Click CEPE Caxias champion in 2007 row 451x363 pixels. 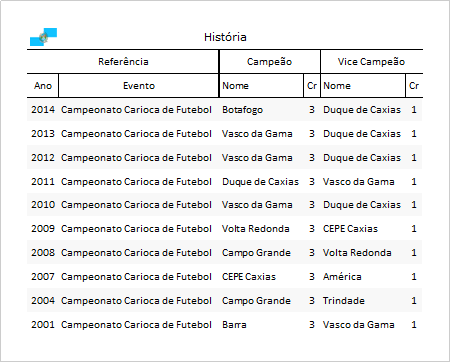249,277
